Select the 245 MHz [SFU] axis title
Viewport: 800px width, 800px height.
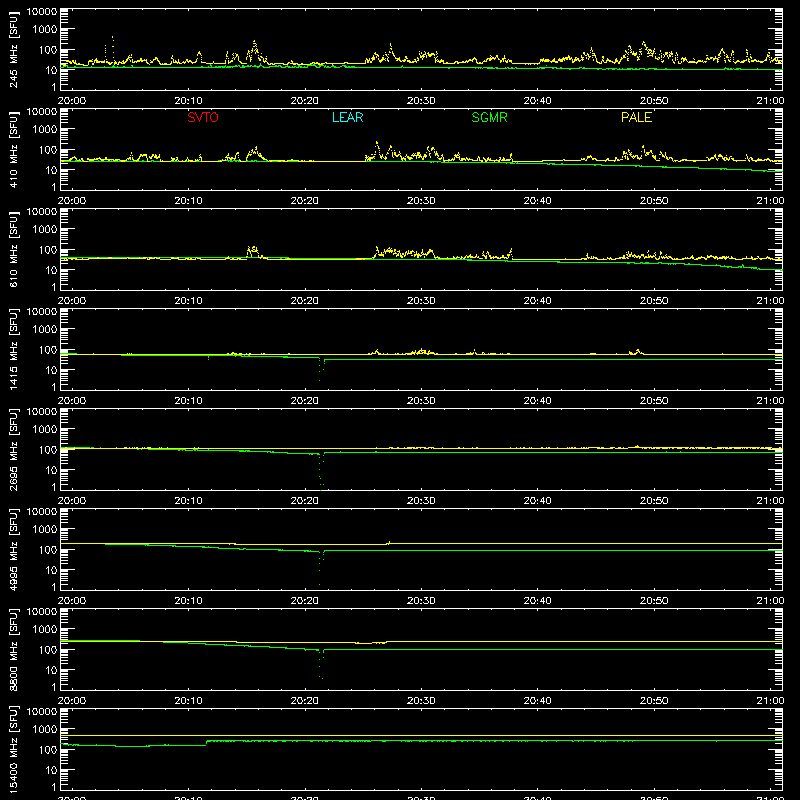click(14, 49)
